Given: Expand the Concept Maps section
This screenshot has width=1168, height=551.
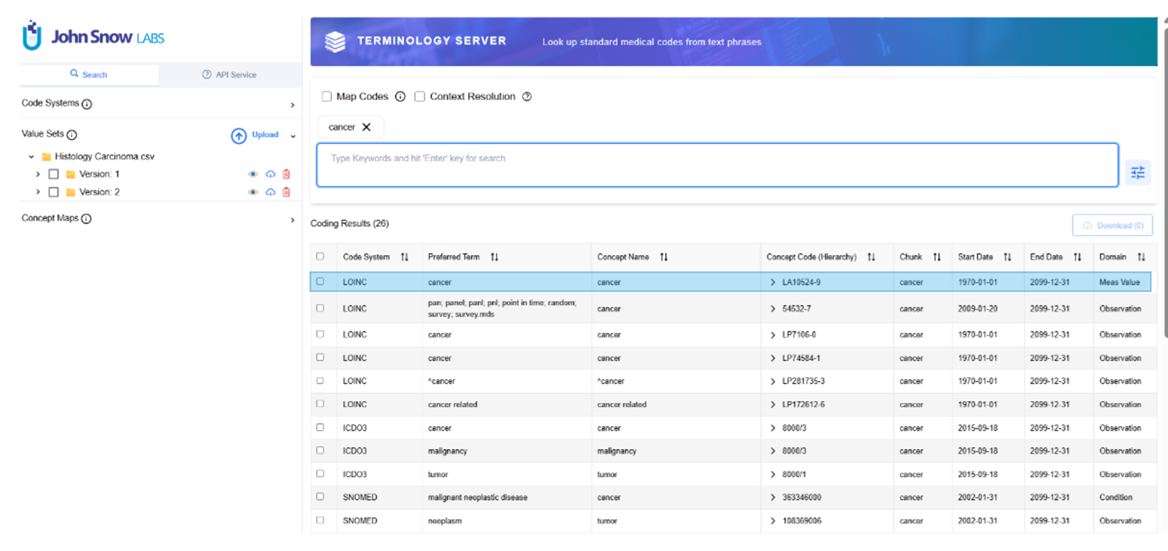Looking at the screenshot, I should pos(292,220).
